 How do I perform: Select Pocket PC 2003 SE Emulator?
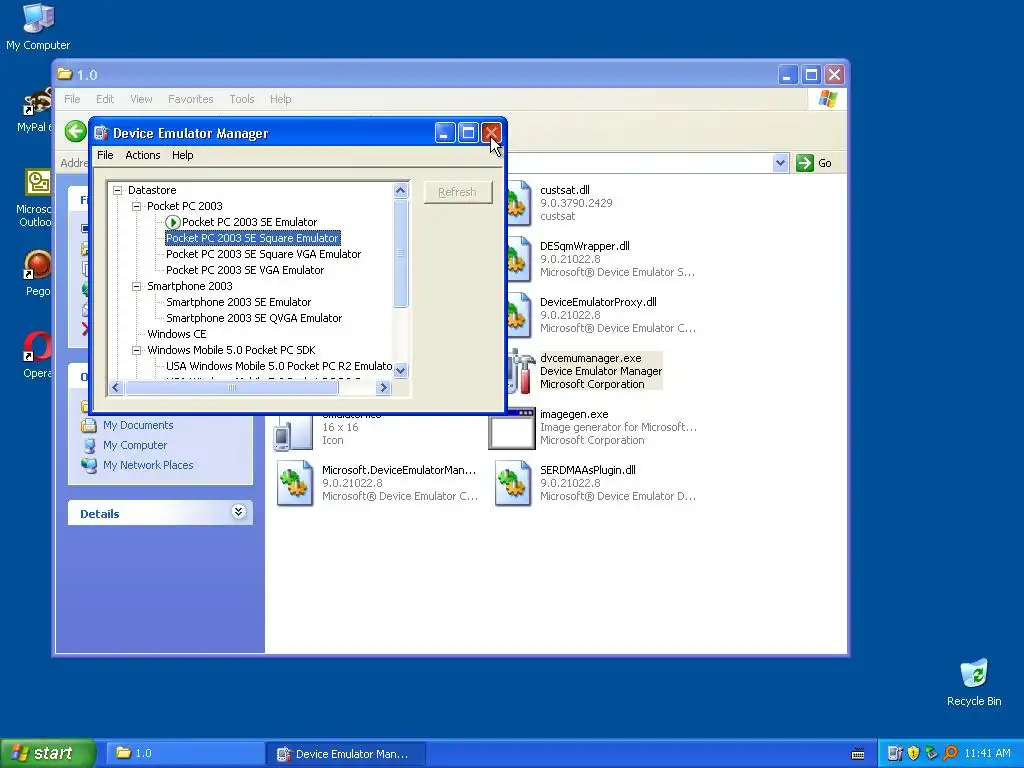tap(249, 222)
